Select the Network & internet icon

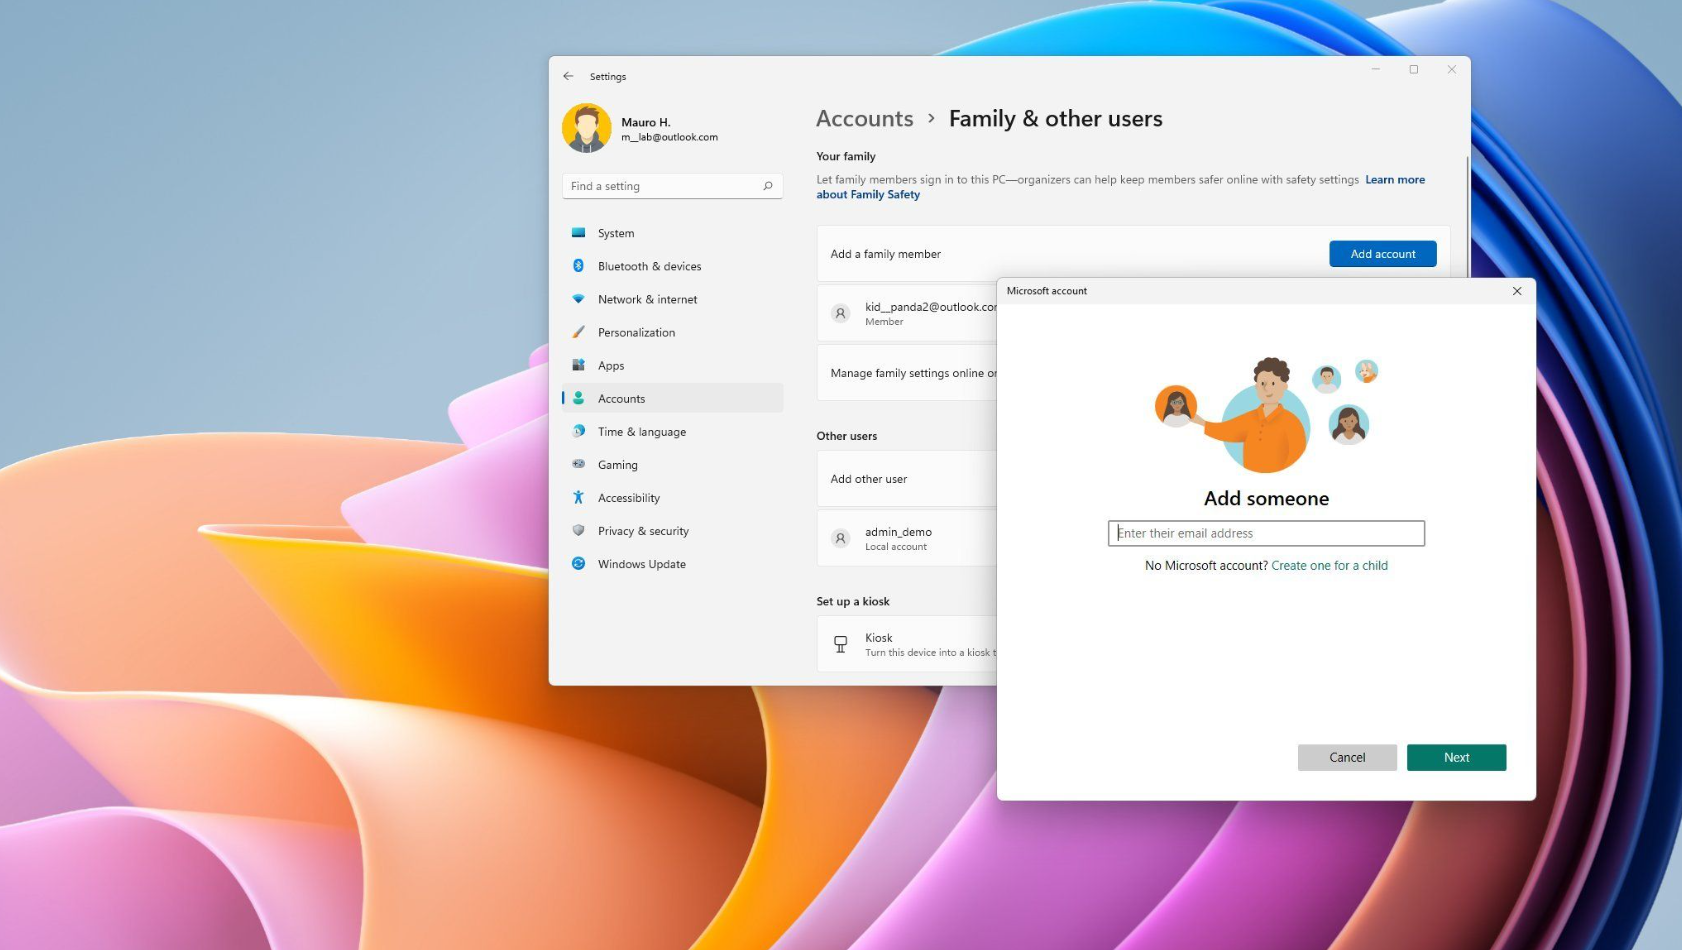pyautogui.click(x=578, y=299)
